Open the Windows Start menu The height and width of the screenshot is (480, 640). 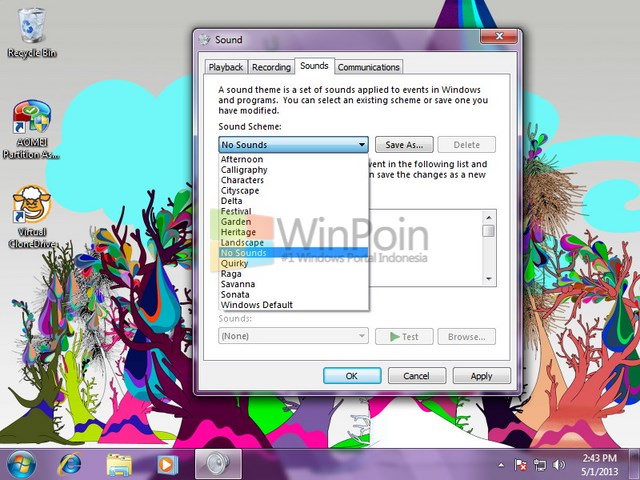coord(21,464)
